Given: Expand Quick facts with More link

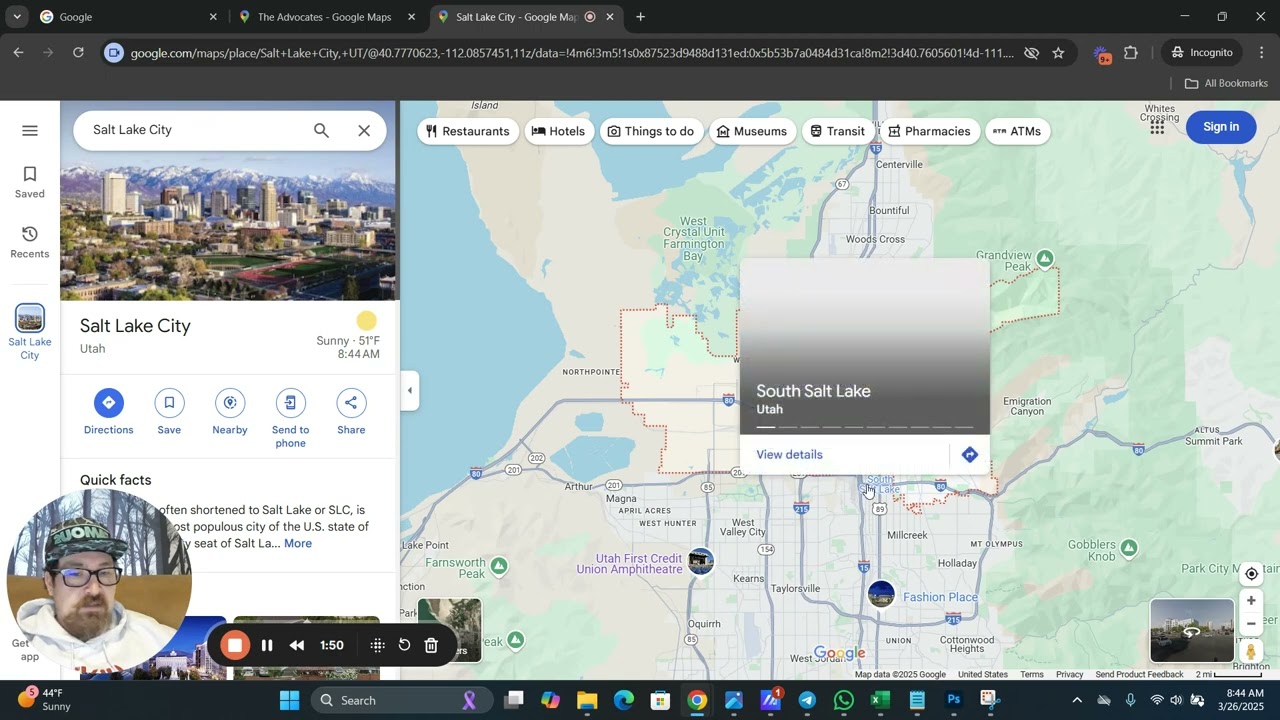Looking at the screenshot, I should pos(298,543).
